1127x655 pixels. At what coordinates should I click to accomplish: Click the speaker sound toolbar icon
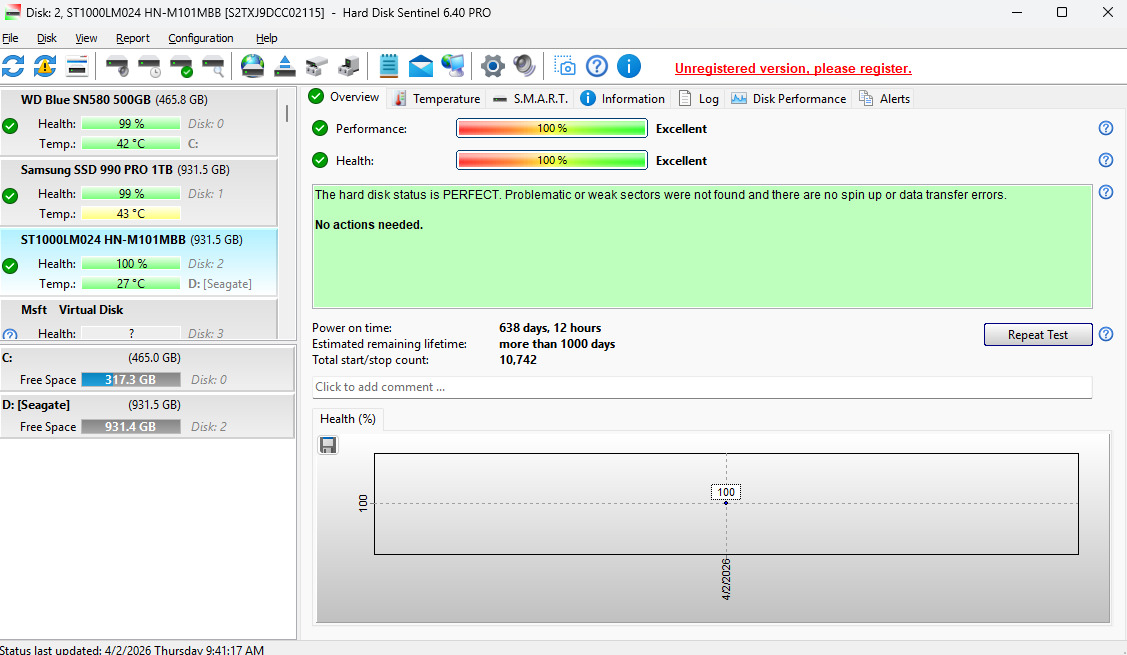(x=525, y=66)
